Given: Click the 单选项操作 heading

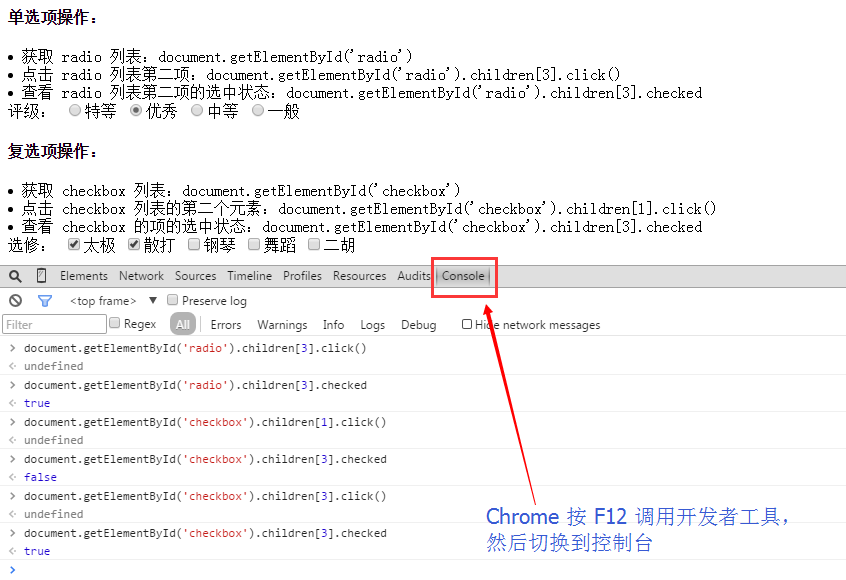Looking at the screenshot, I should point(52,17).
